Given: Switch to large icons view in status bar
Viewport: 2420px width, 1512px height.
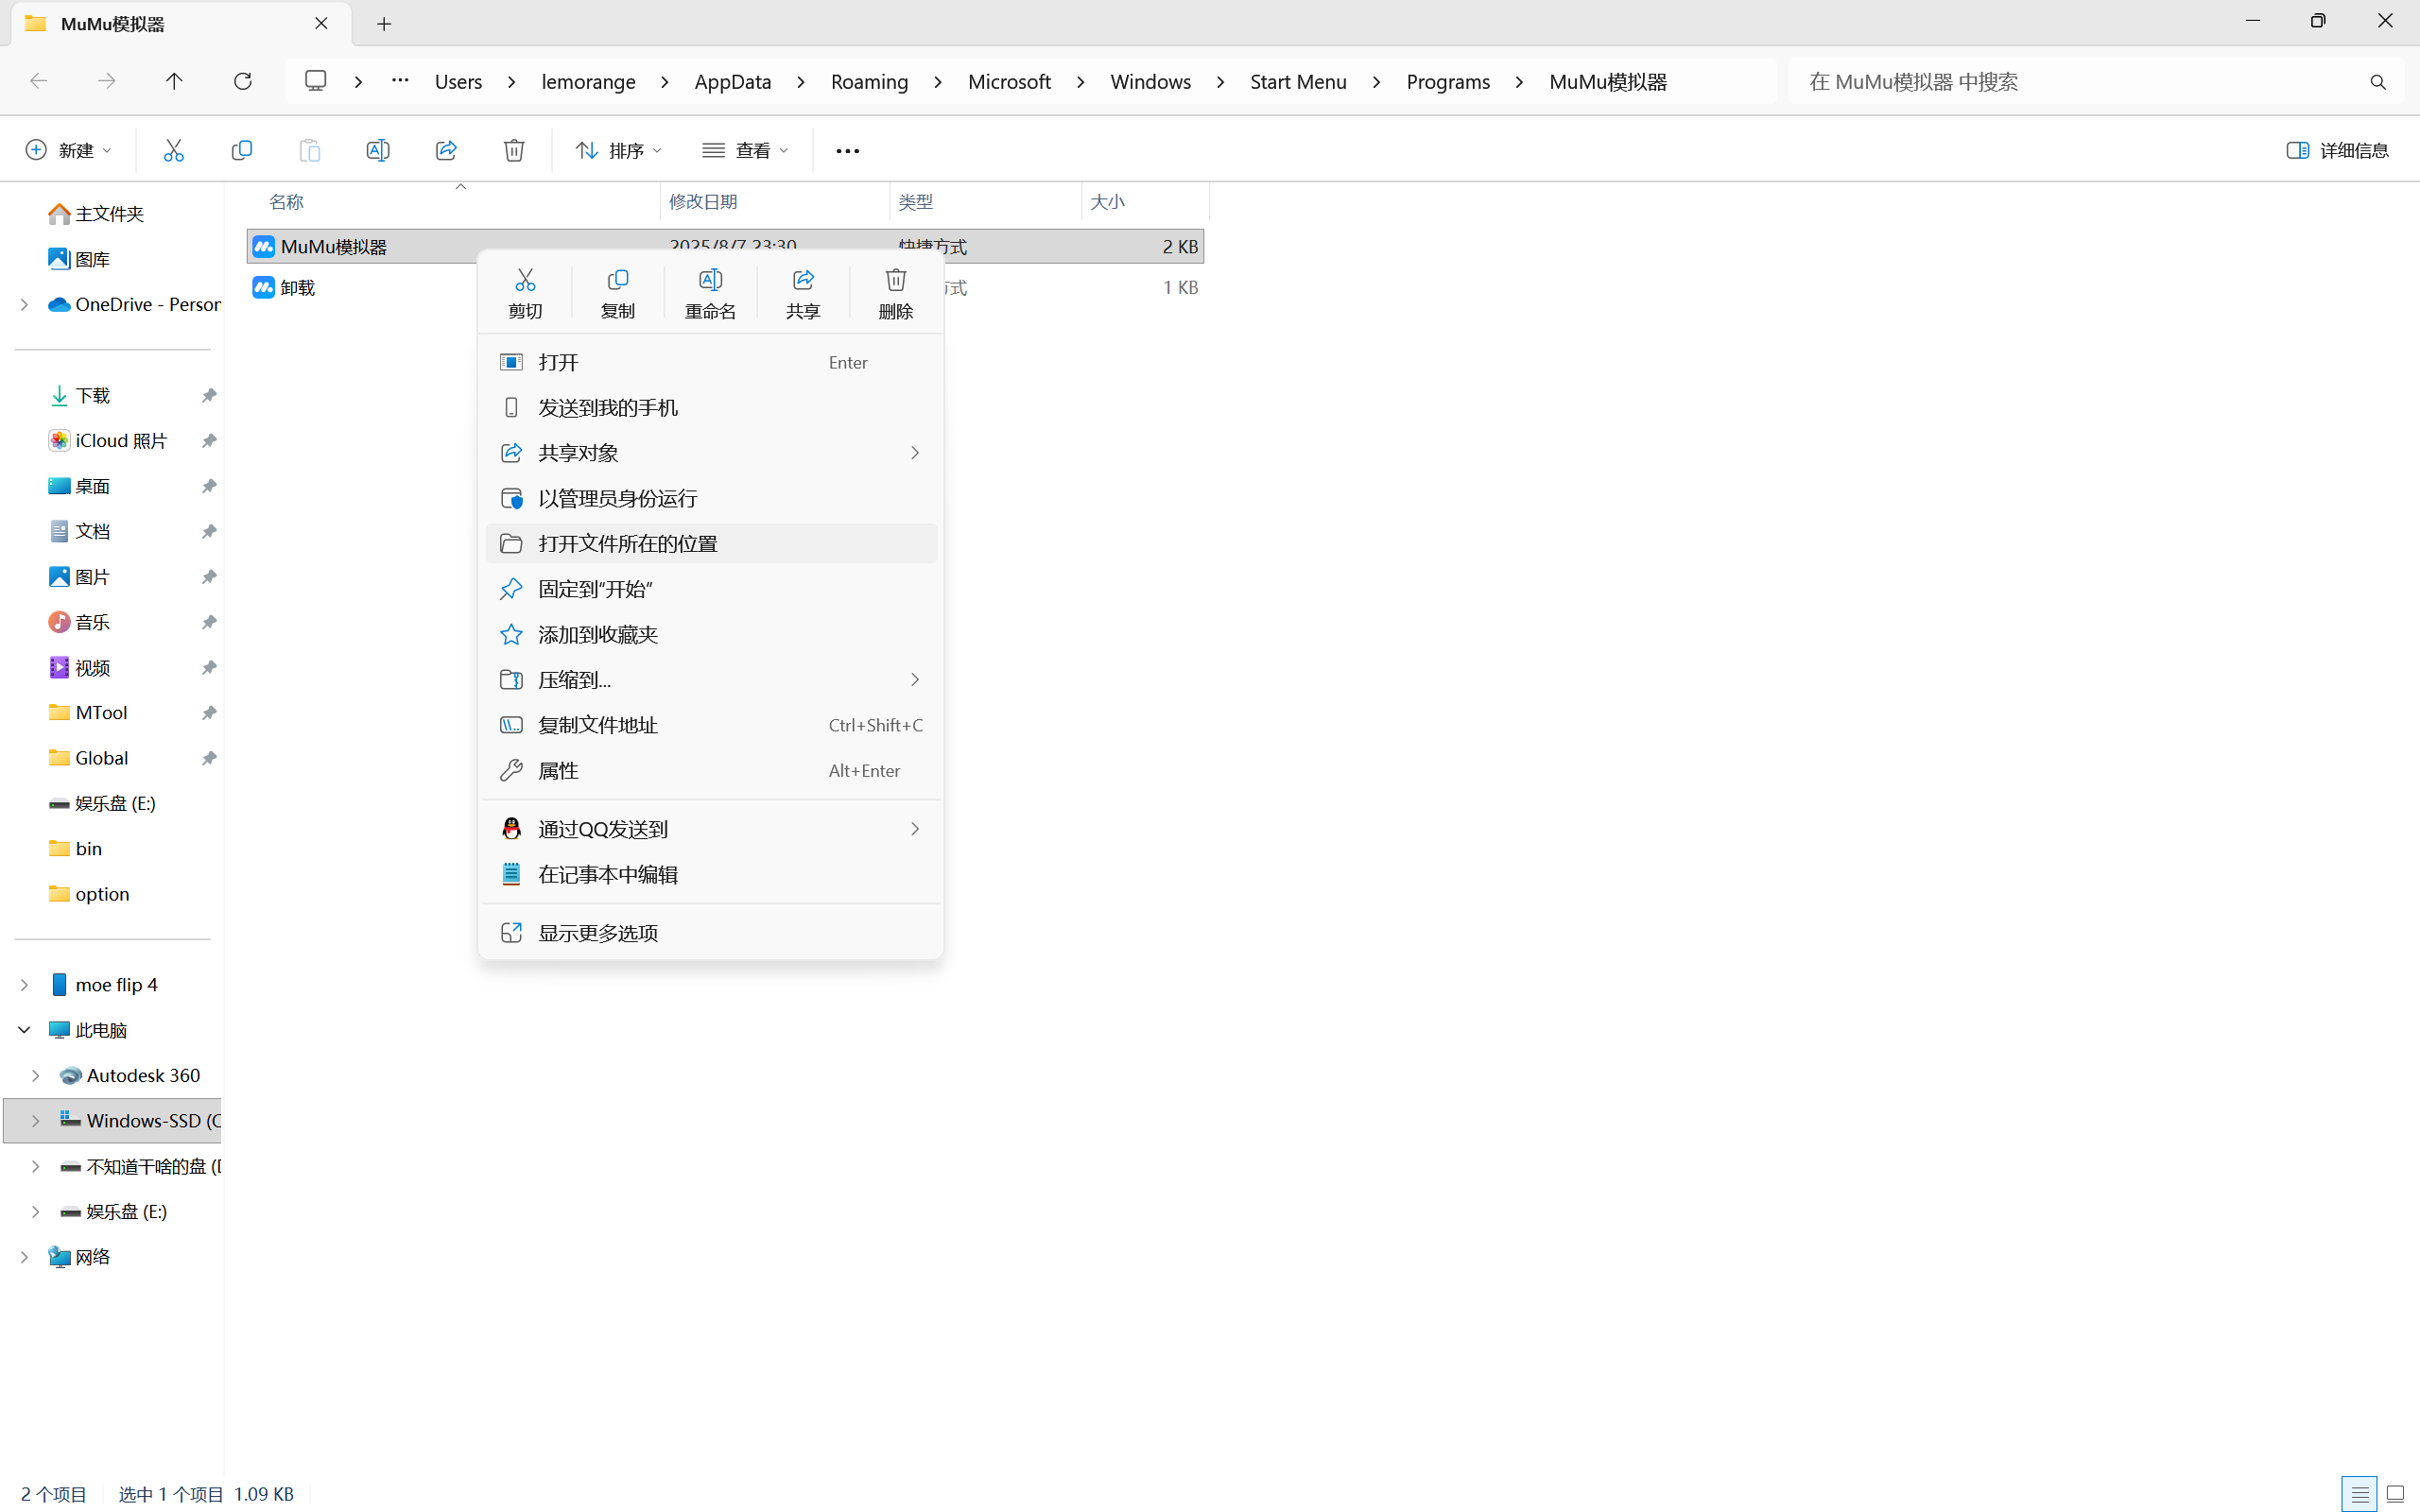Looking at the screenshot, I should click(2395, 1494).
